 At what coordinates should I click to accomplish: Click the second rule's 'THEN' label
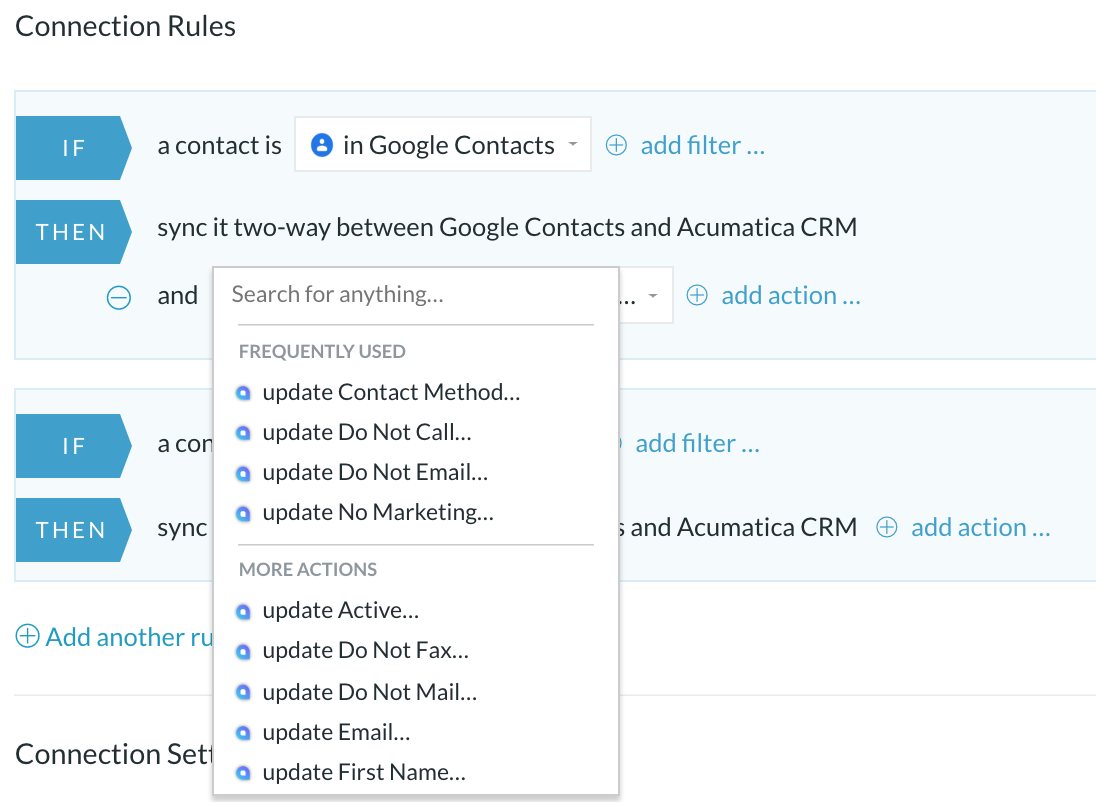point(73,530)
